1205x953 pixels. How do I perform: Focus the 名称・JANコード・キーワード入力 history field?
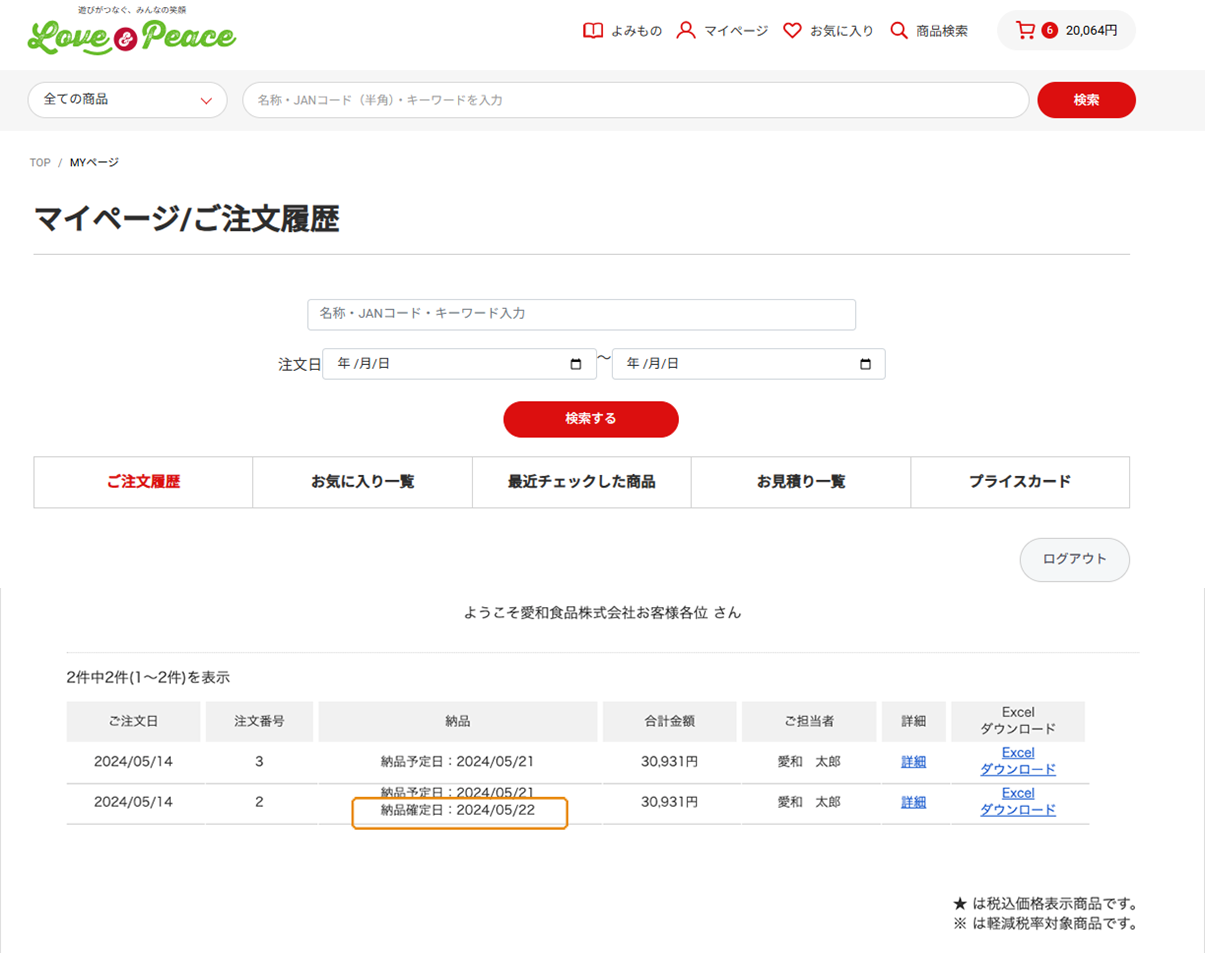click(x=581, y=314)
